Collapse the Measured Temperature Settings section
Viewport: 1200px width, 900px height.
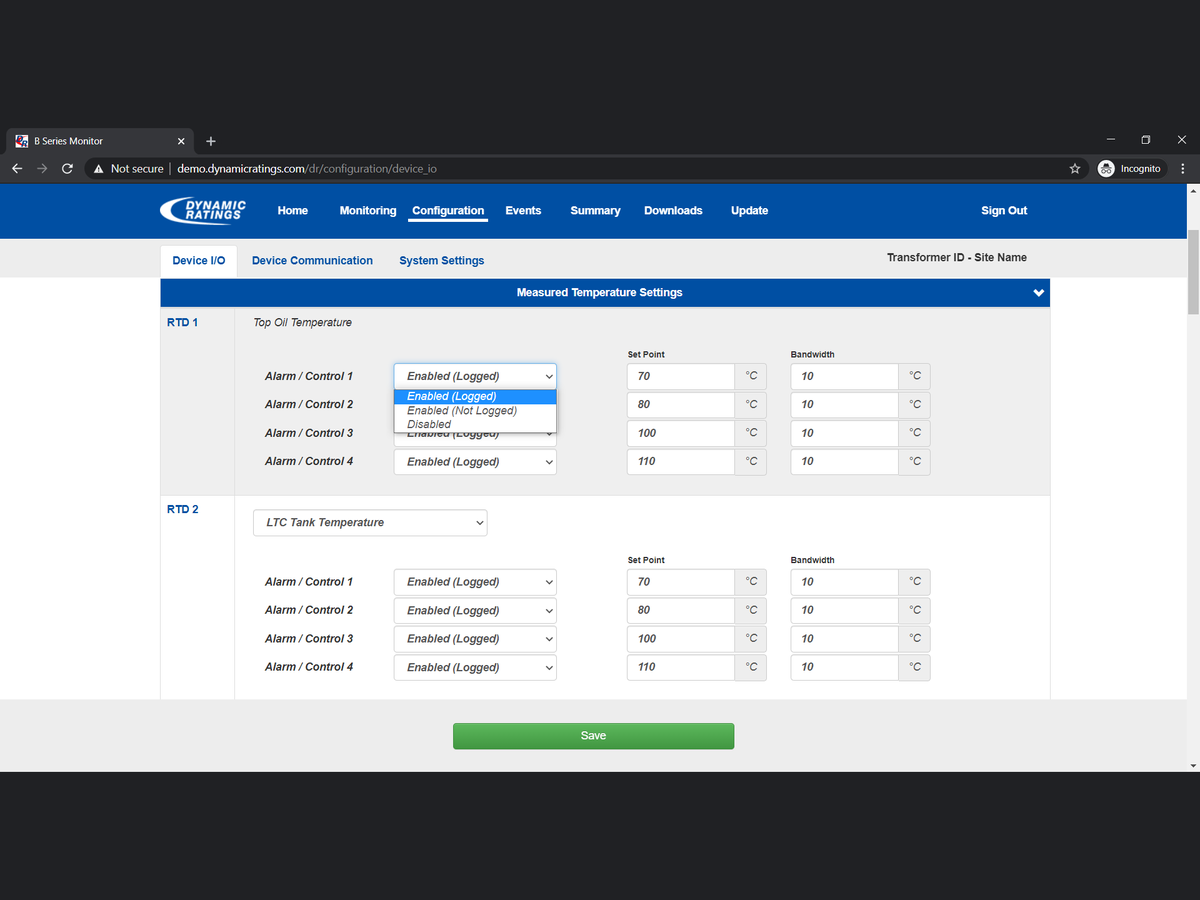[1039, 293]
